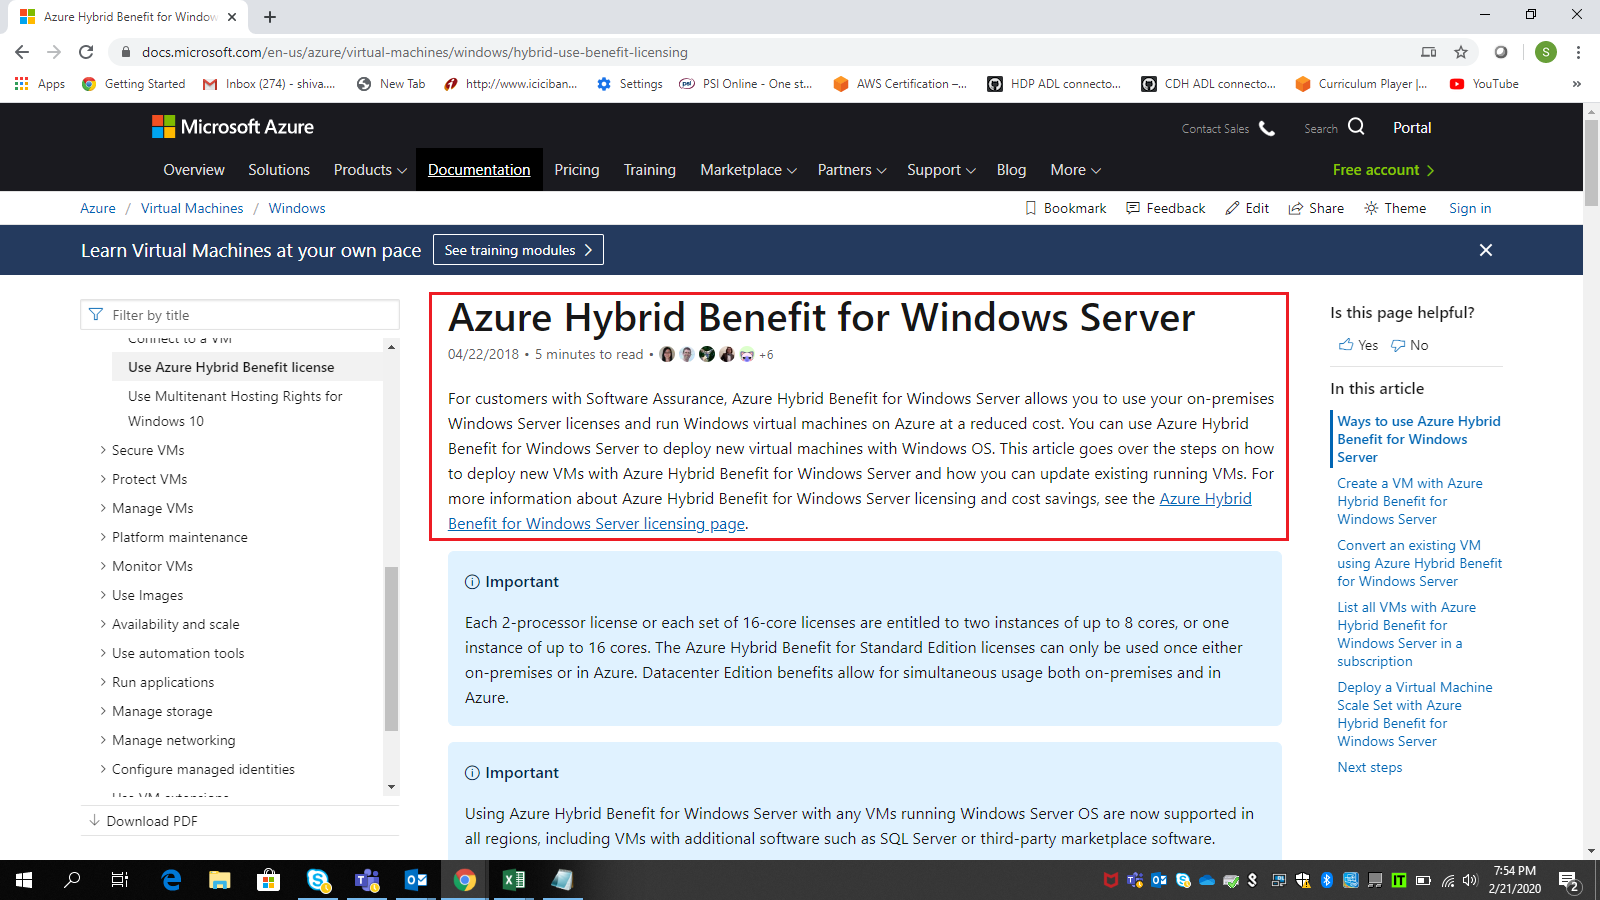This screenshot has width=1600, height=900.
Task: Expand the Marketplace dropdown menu
Action: click(748, 170)
